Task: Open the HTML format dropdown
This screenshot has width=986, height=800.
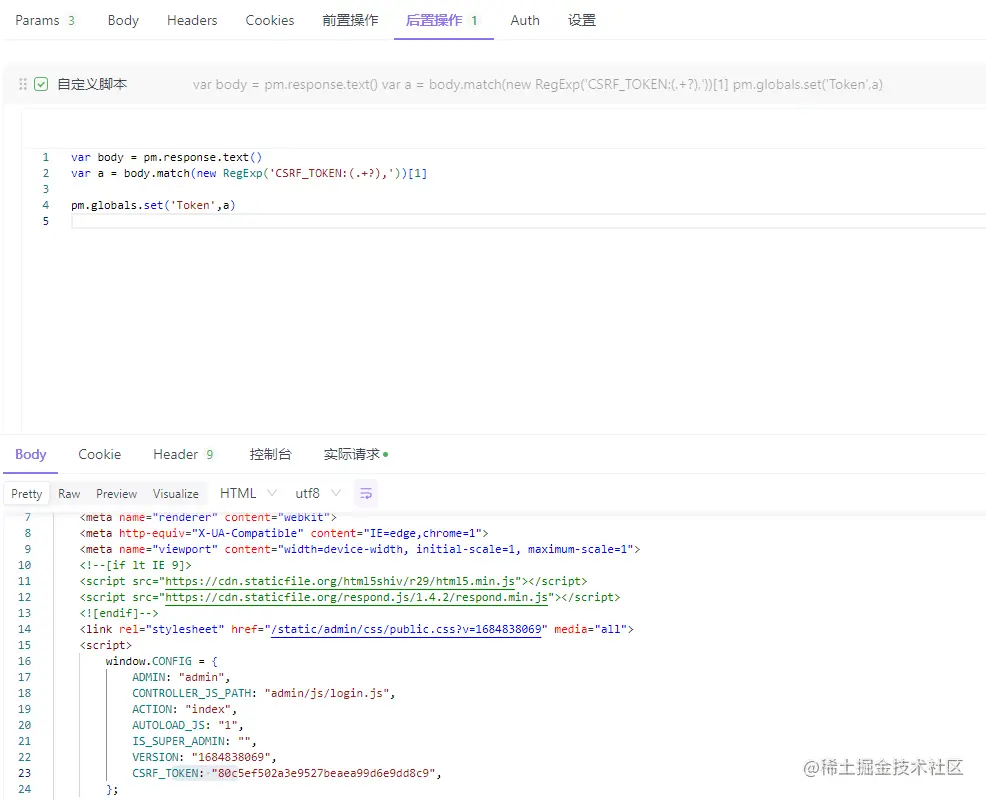Action: 248,493
